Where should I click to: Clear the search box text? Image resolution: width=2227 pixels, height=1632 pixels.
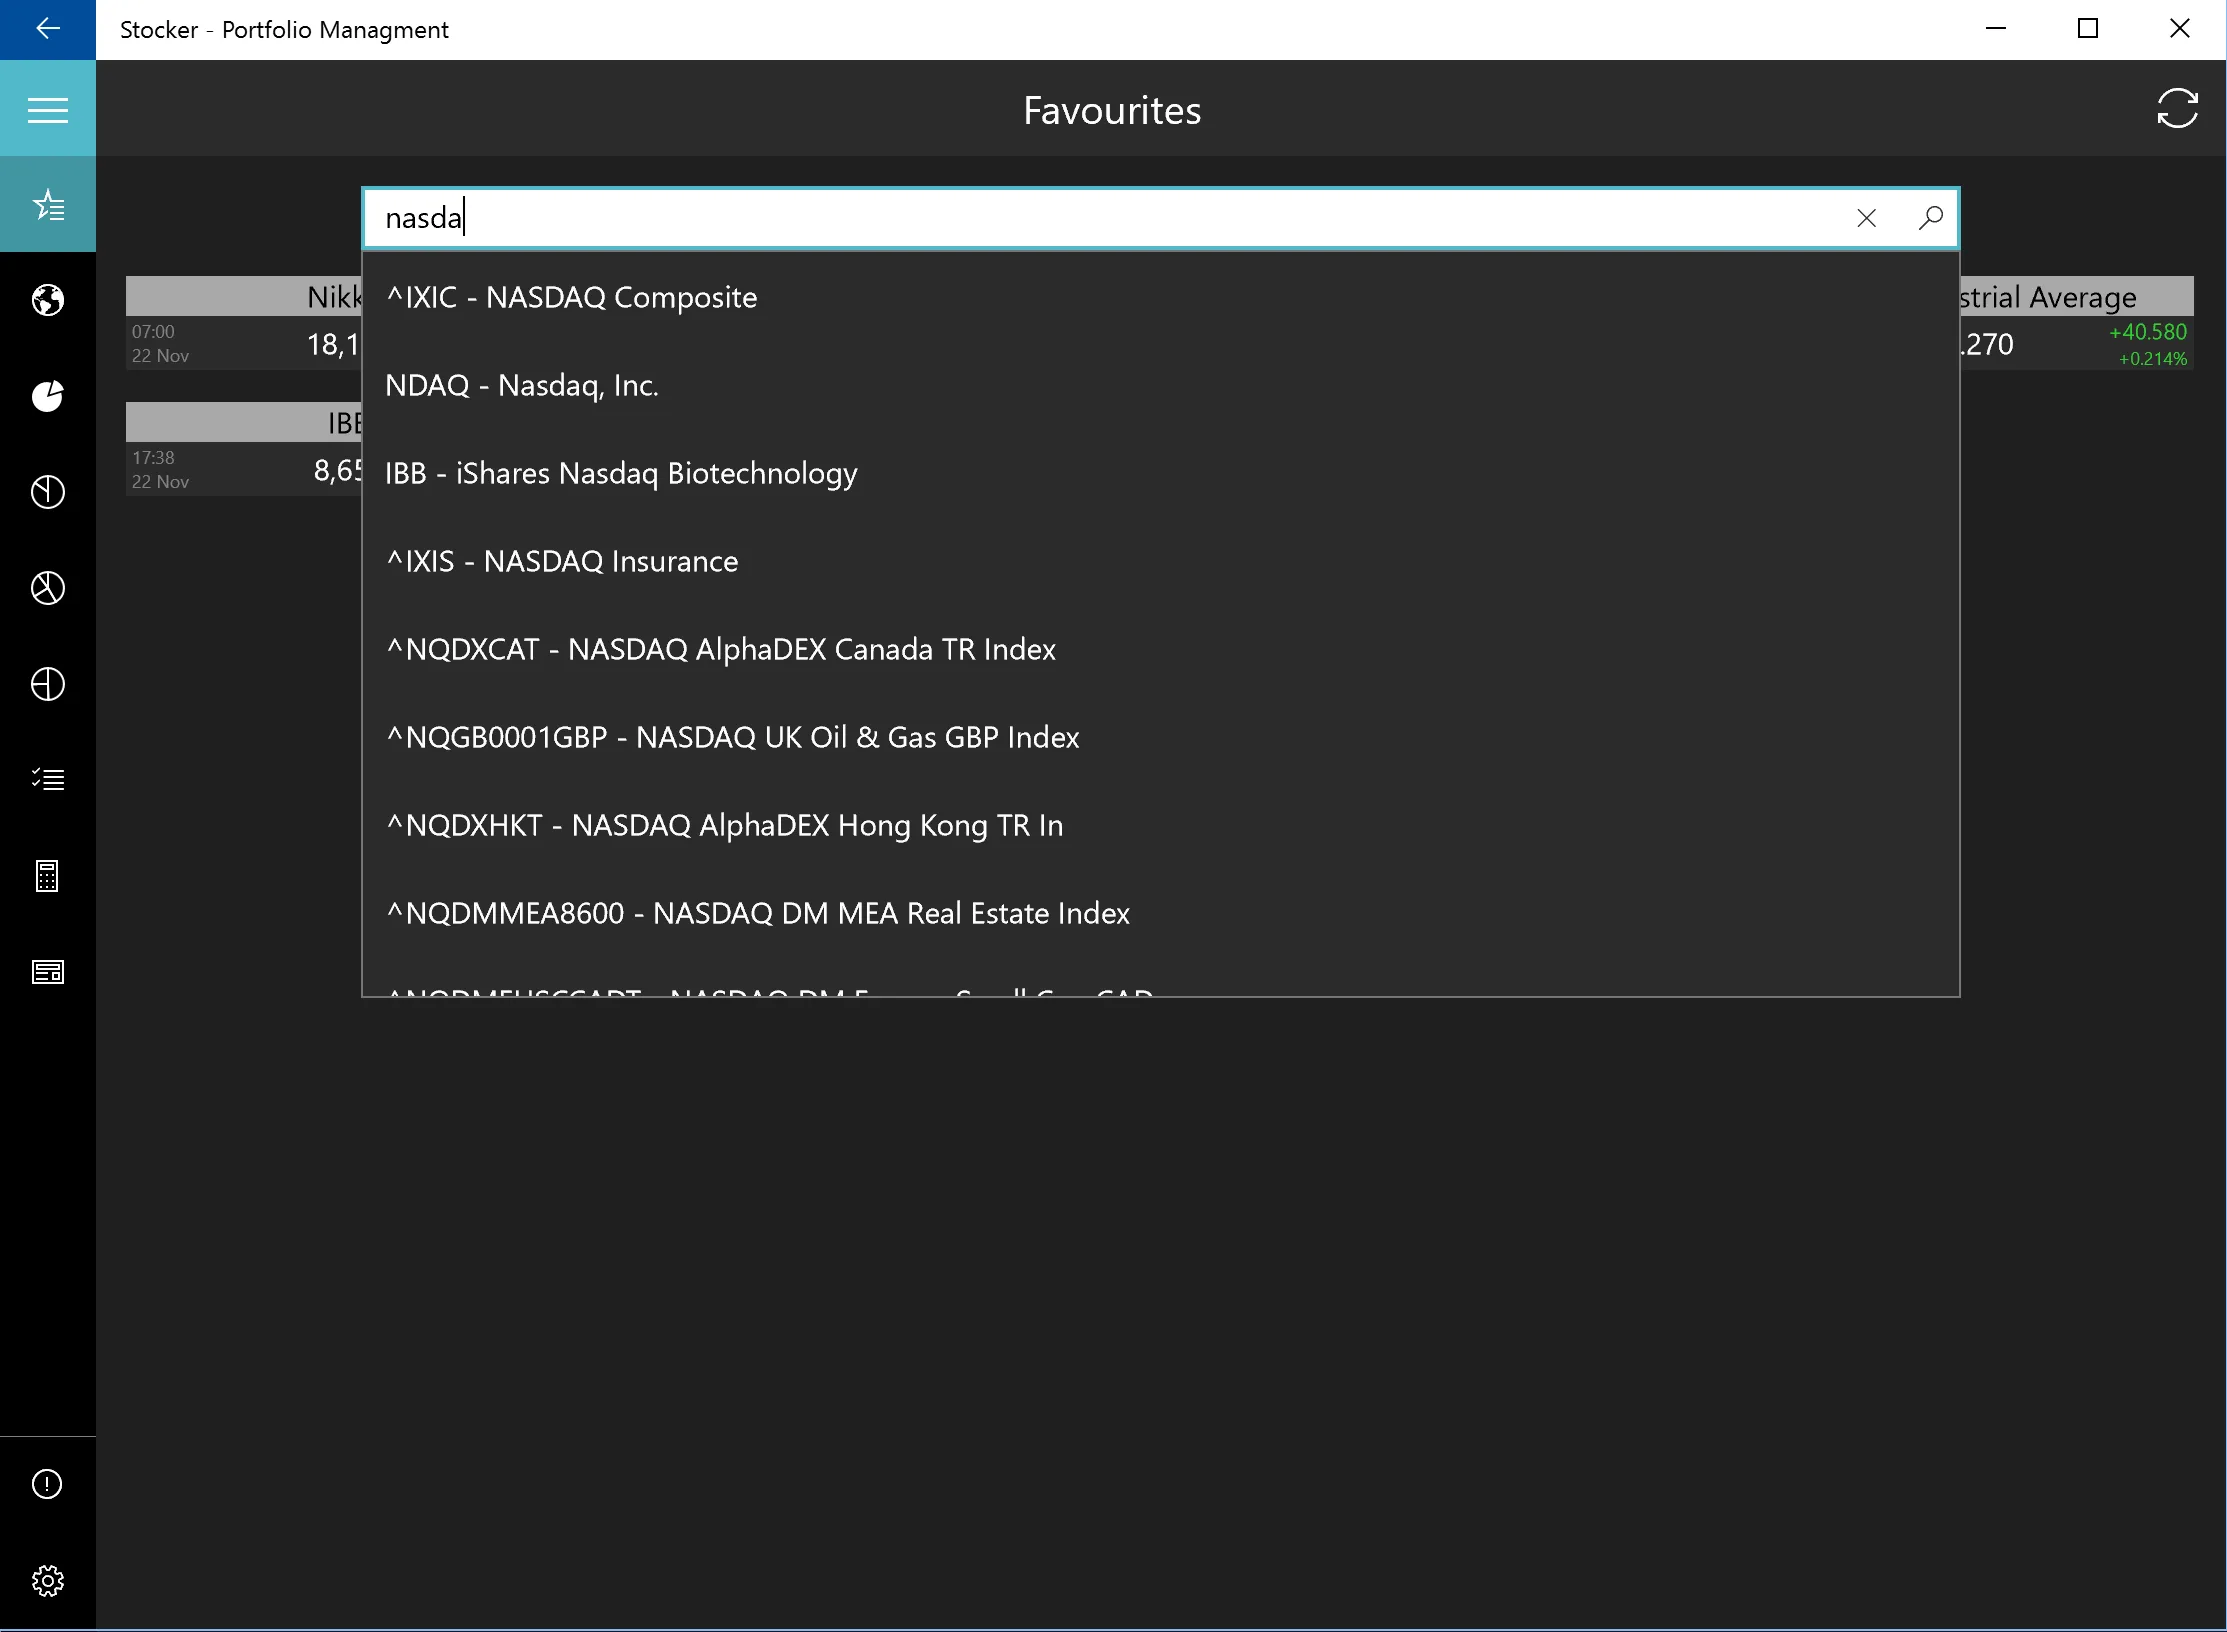pos(1866,218)
